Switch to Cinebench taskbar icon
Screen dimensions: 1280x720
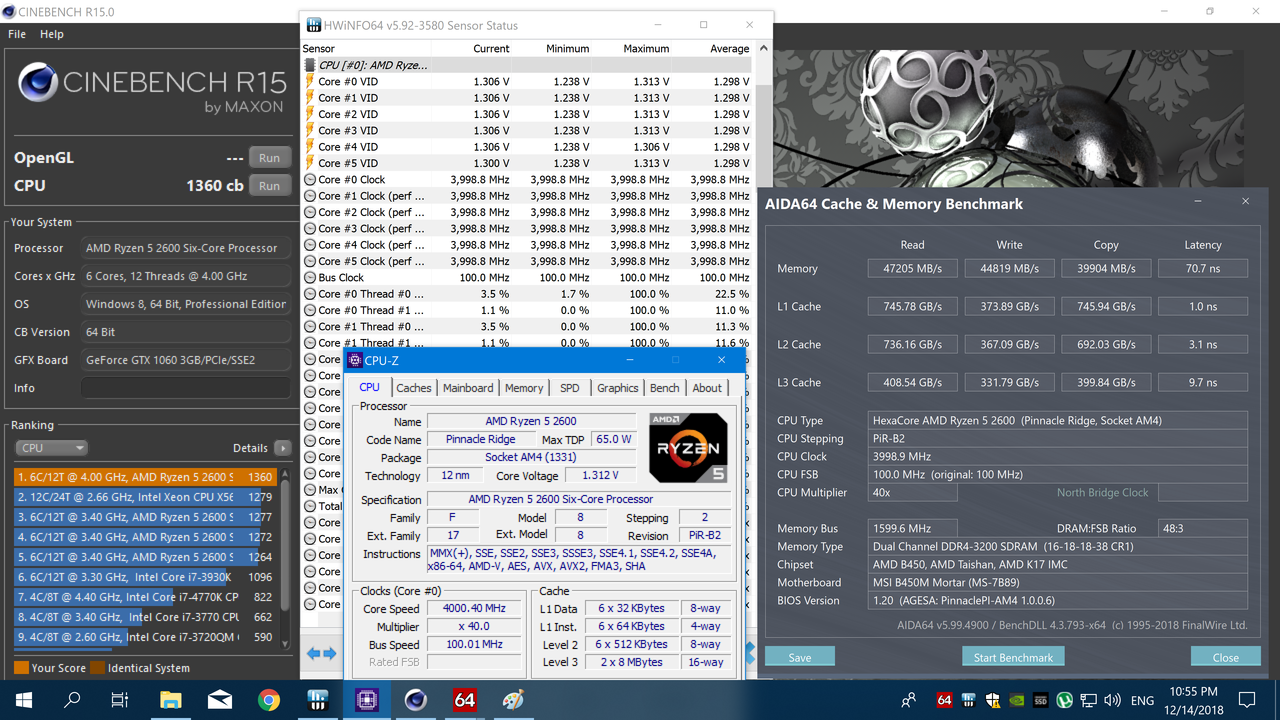point(415,700)
